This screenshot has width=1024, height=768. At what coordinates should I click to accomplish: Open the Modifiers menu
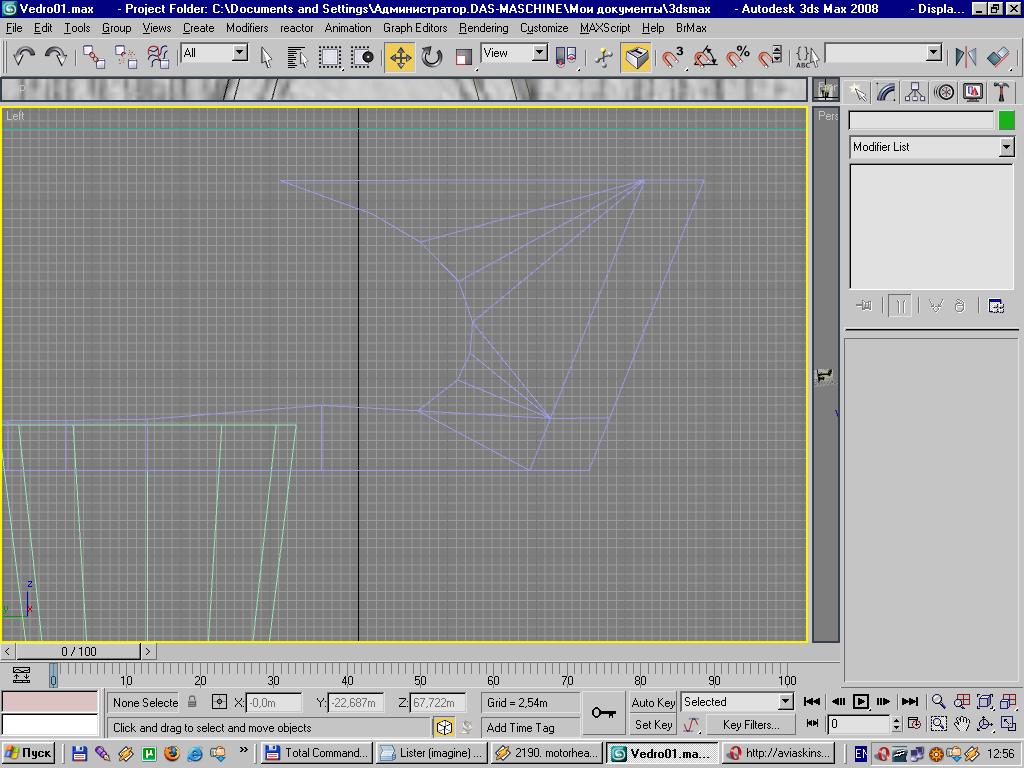[x=247, y=28]
